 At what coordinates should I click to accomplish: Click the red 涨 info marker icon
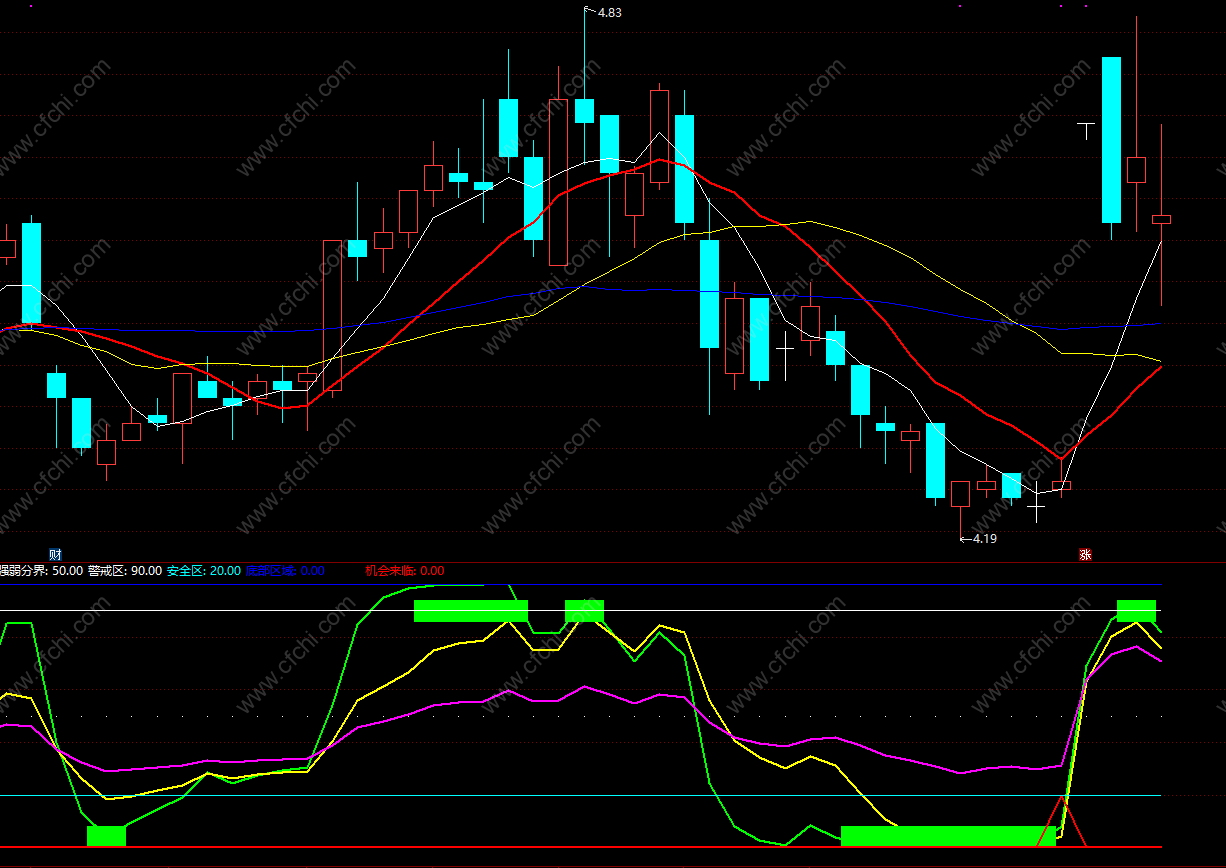tap(1085, 554)
